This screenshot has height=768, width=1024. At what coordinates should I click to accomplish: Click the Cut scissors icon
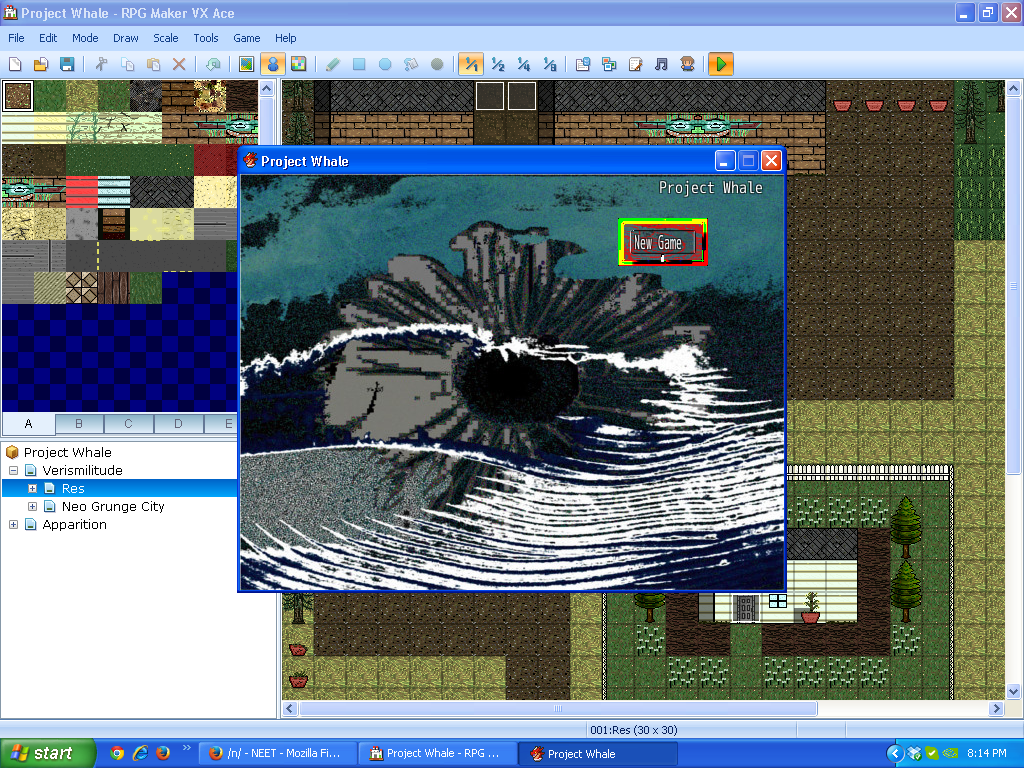tap(101, 64)
